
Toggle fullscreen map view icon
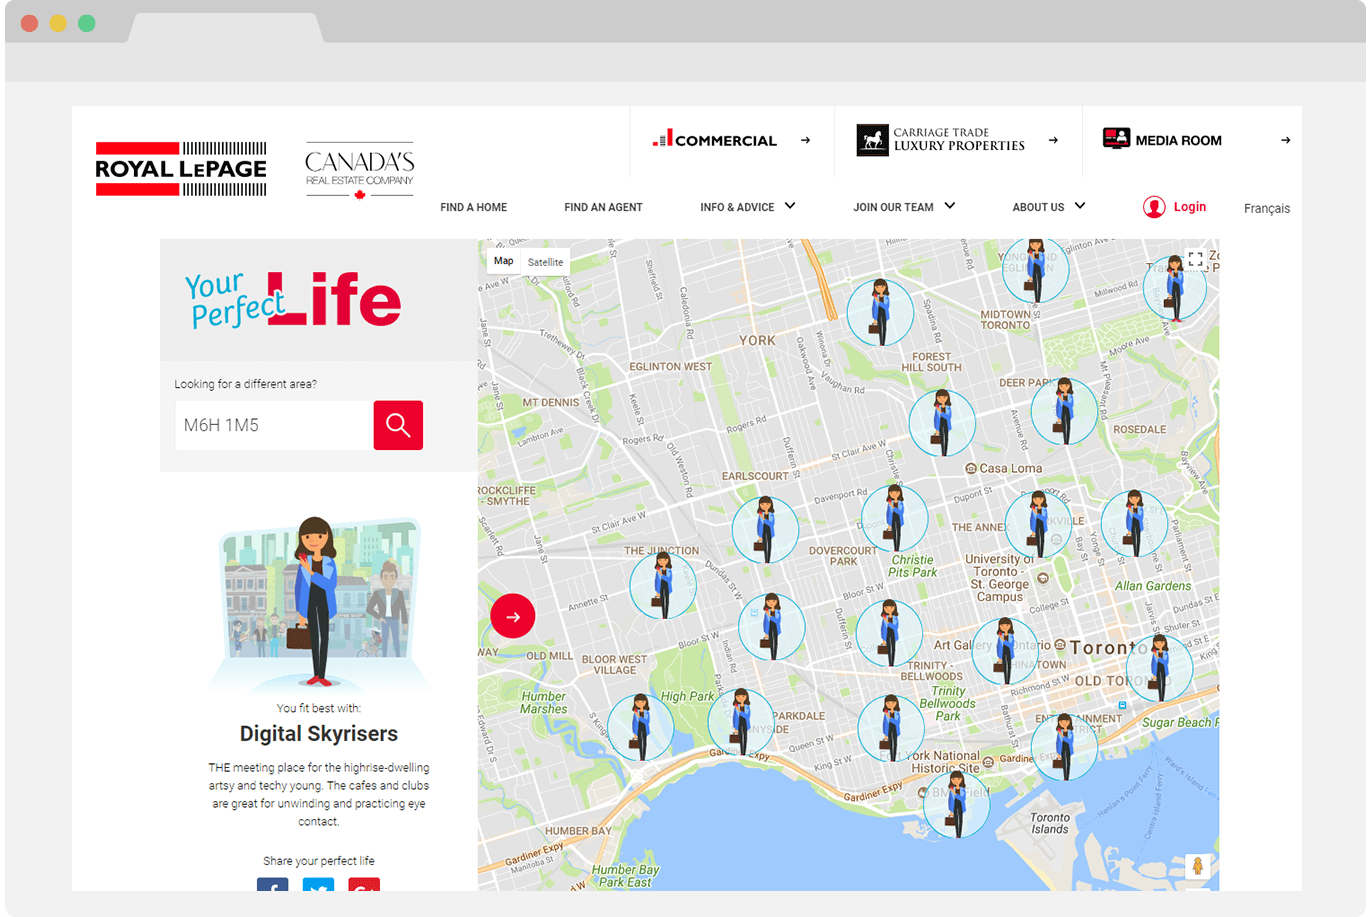[1195, 260]
